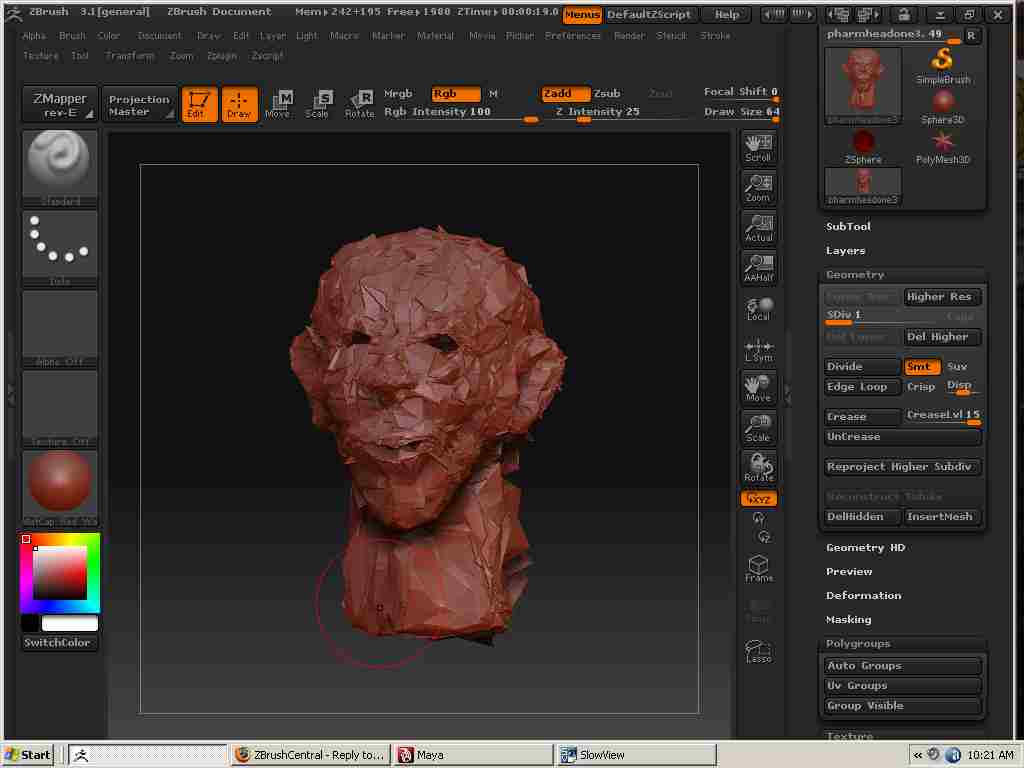Open the Preferences menu
Viewport: 1024px width, 768px height.
point(573,36)
